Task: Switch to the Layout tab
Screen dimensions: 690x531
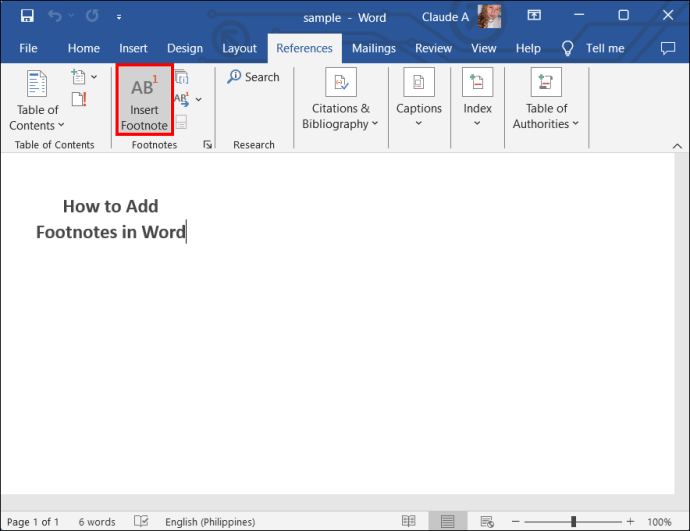Action: click(x=239, y=48)
